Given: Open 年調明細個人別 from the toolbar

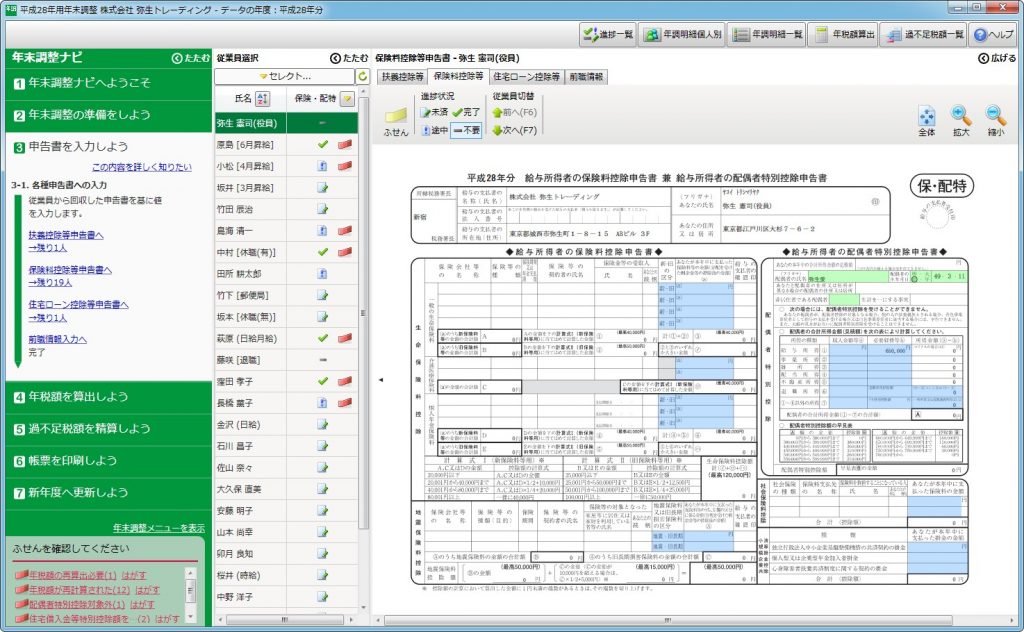Looking at the screenshot, I should (x=681, y=35).
